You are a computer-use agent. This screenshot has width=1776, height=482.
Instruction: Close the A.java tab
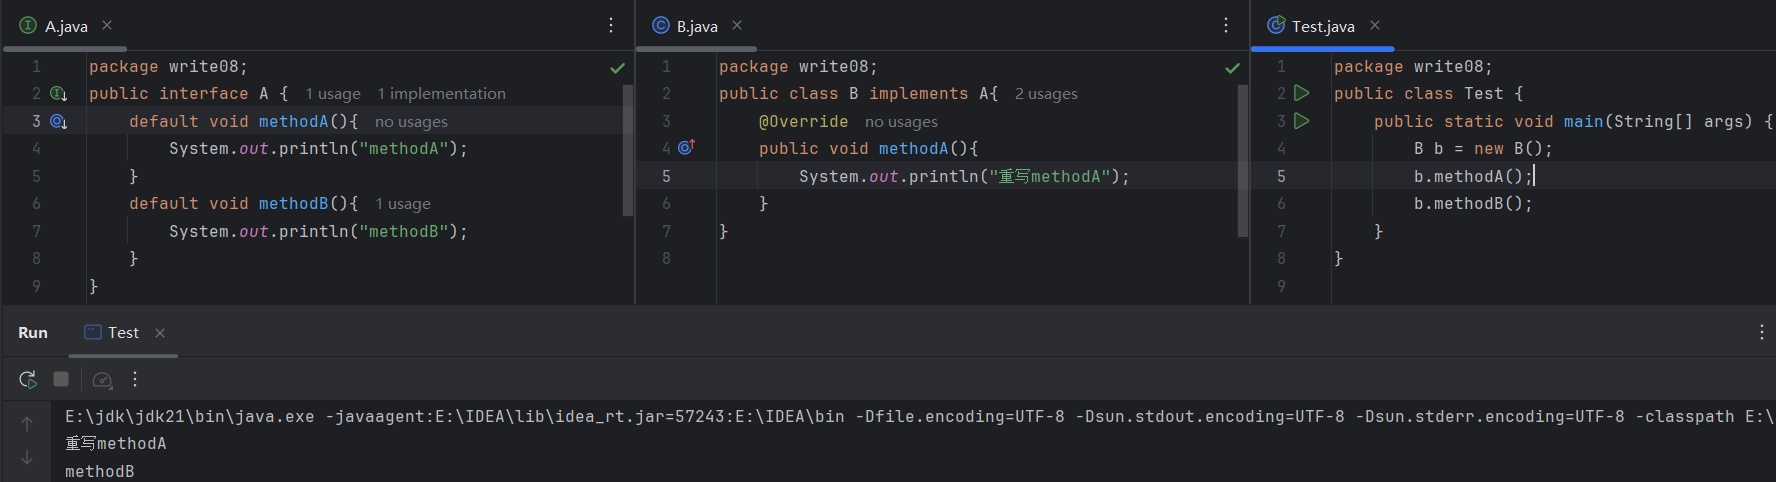tap(107, 25)
